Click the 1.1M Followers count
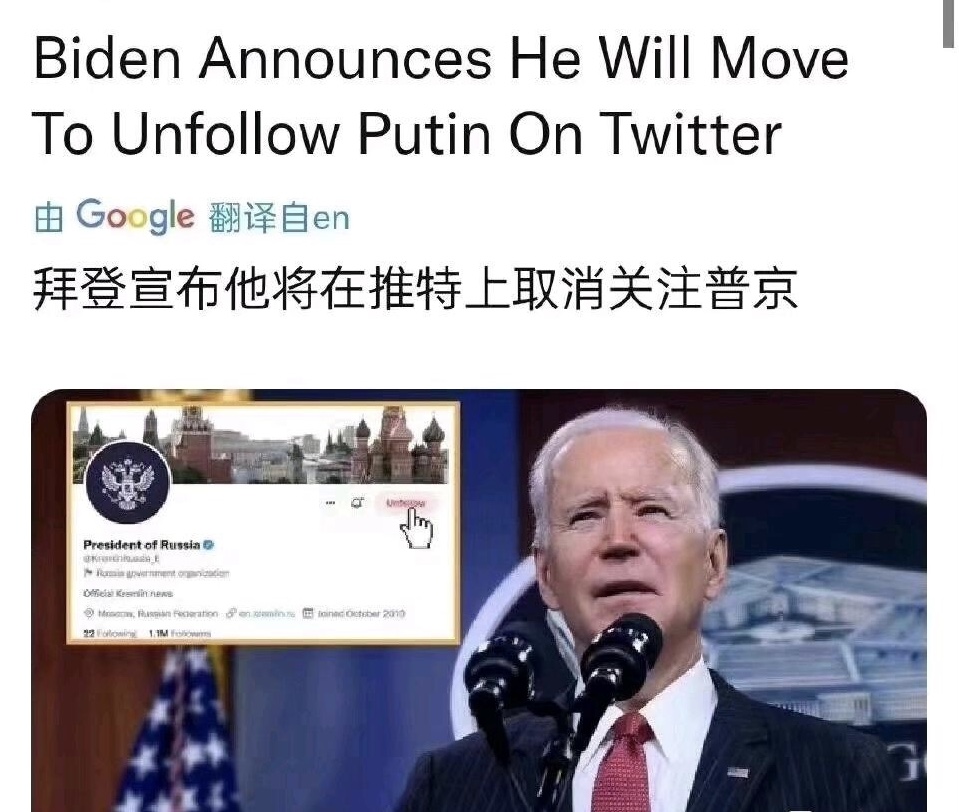Viewport: 959px width, 812px height. click(180, 633)
